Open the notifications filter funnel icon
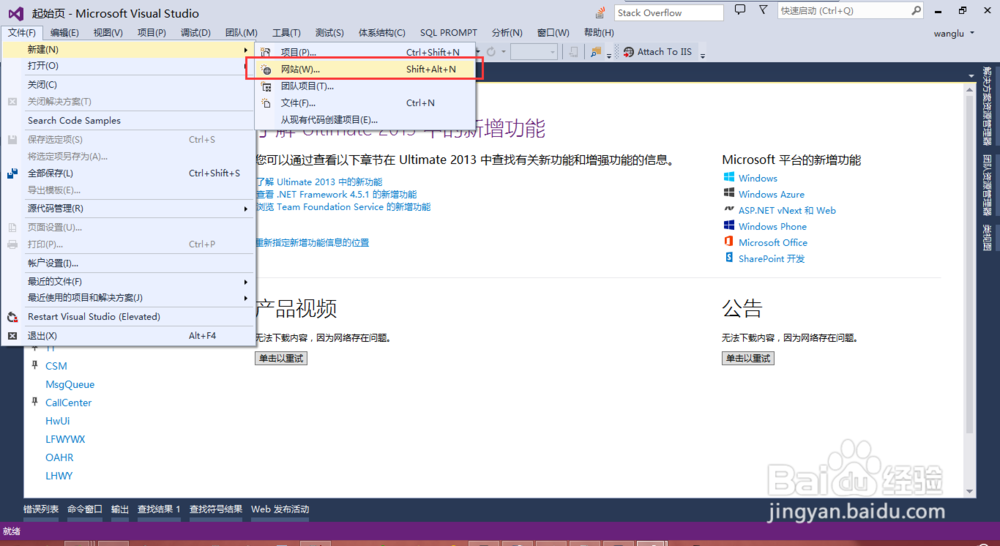This screenshot has width=1000, height=546. [763, 10]
